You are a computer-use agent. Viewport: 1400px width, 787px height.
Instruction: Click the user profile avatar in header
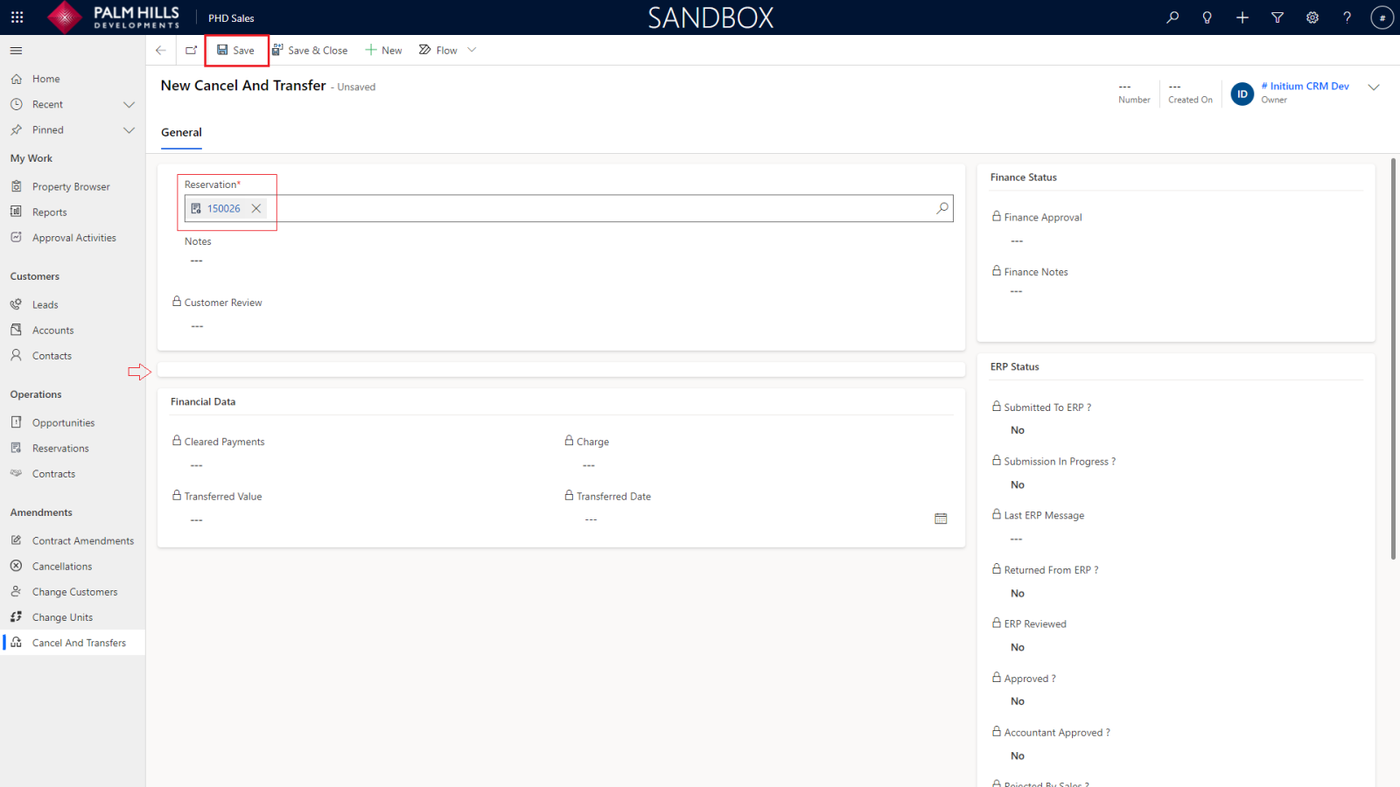pos(1382,17)
